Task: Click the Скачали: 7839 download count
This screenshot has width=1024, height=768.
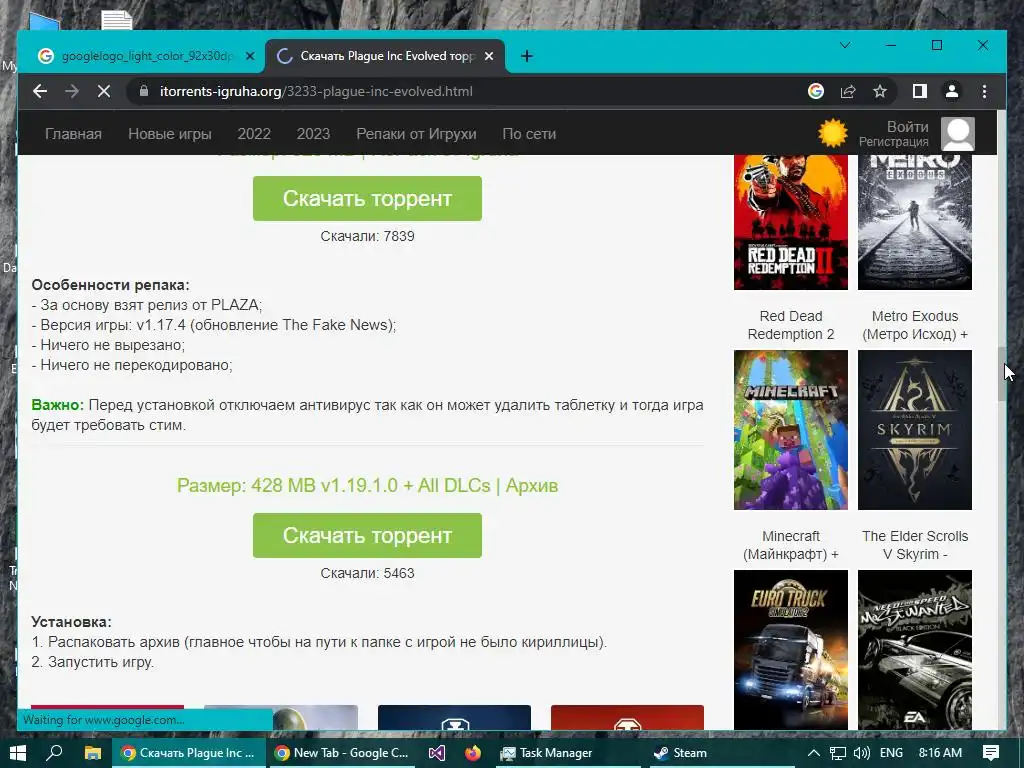Action: point(367,236)
